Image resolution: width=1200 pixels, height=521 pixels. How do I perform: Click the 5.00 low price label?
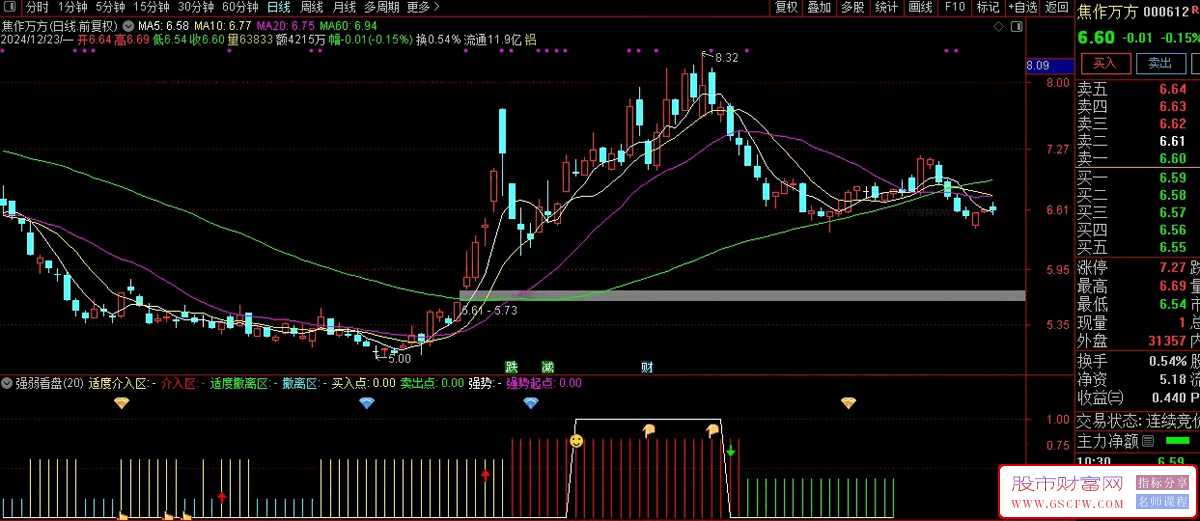coord(399,358)
